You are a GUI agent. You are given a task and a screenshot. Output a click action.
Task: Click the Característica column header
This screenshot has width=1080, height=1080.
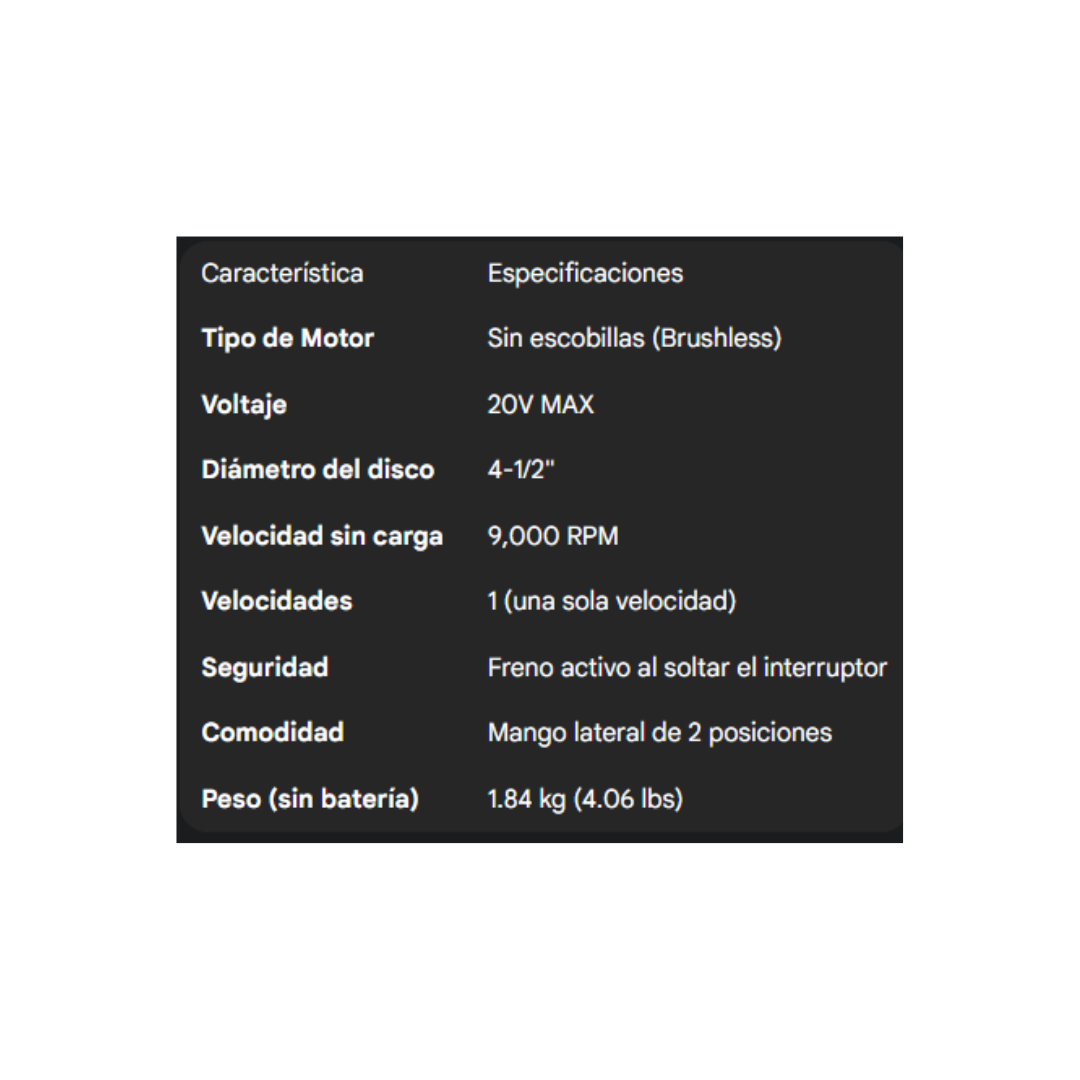pyautogui.click(x=282, y=273)
